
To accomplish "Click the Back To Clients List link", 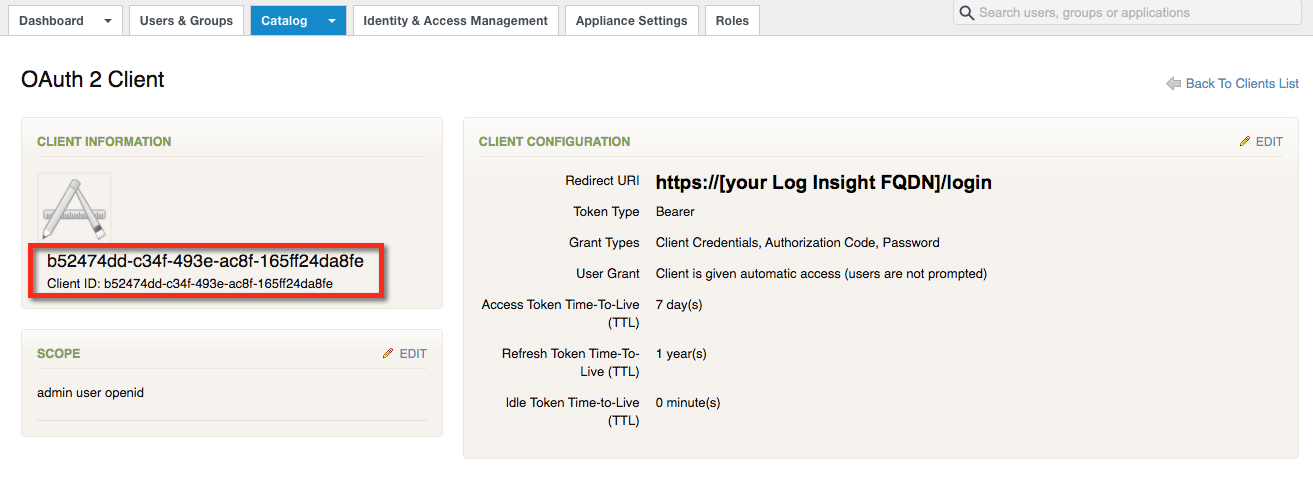I will (1242, 84).
